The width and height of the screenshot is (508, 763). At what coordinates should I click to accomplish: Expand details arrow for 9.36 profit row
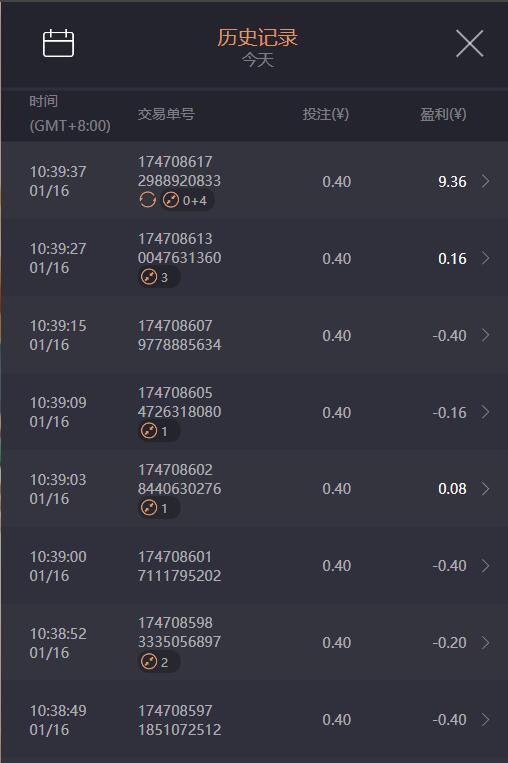pos(485,181)
